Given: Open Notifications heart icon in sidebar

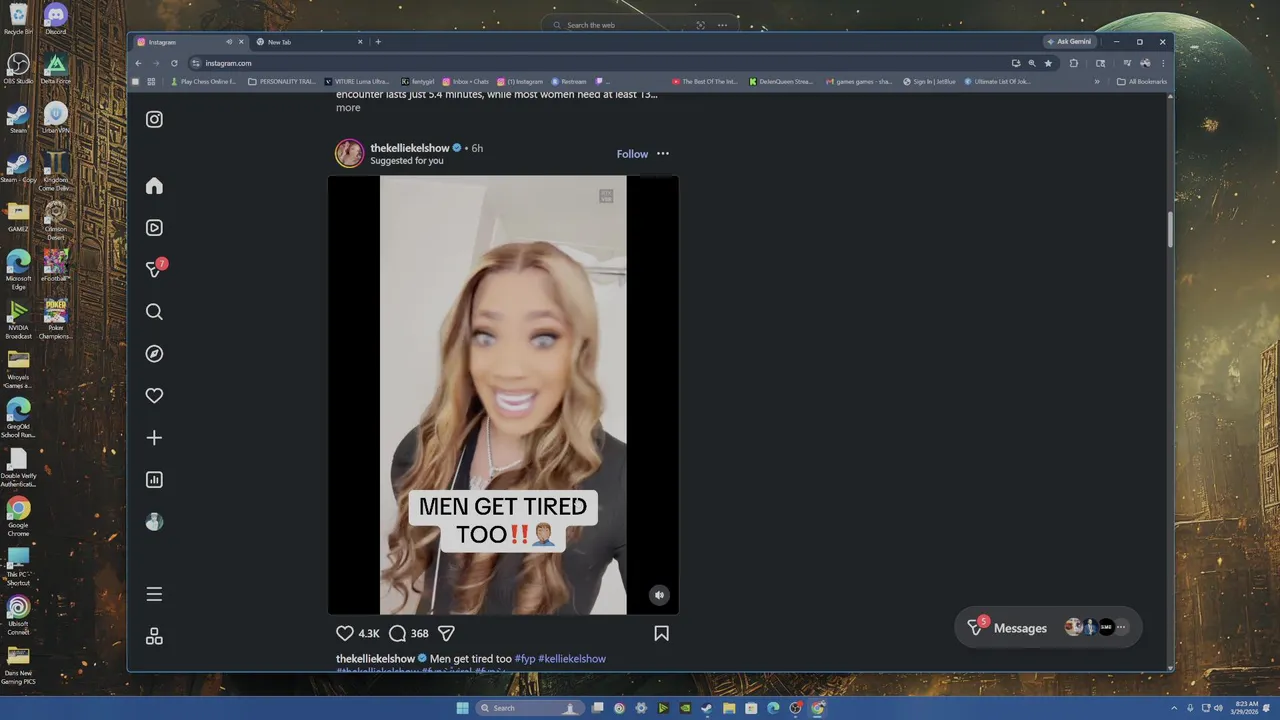Looking at the screenshot, I should point(154,396).
